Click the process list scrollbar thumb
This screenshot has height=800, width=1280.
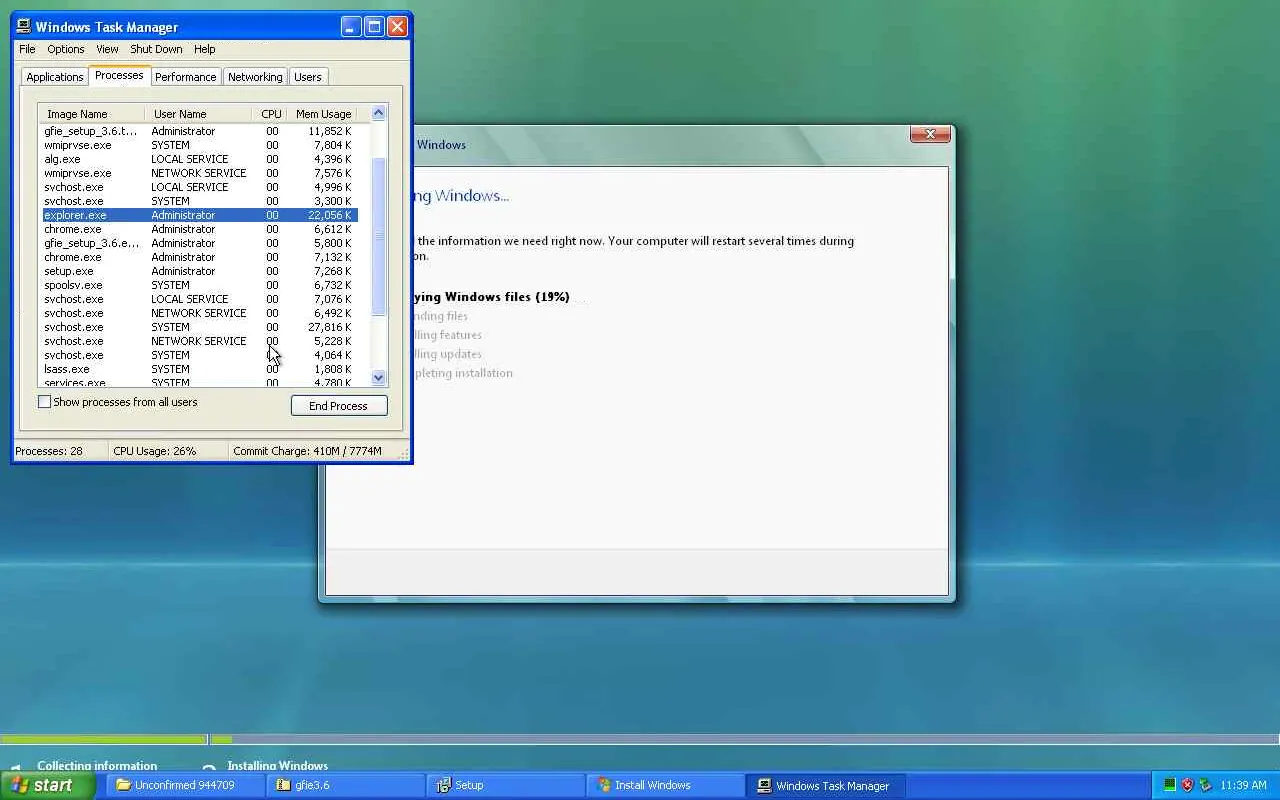pyautogui.click(x=378, y=237)
